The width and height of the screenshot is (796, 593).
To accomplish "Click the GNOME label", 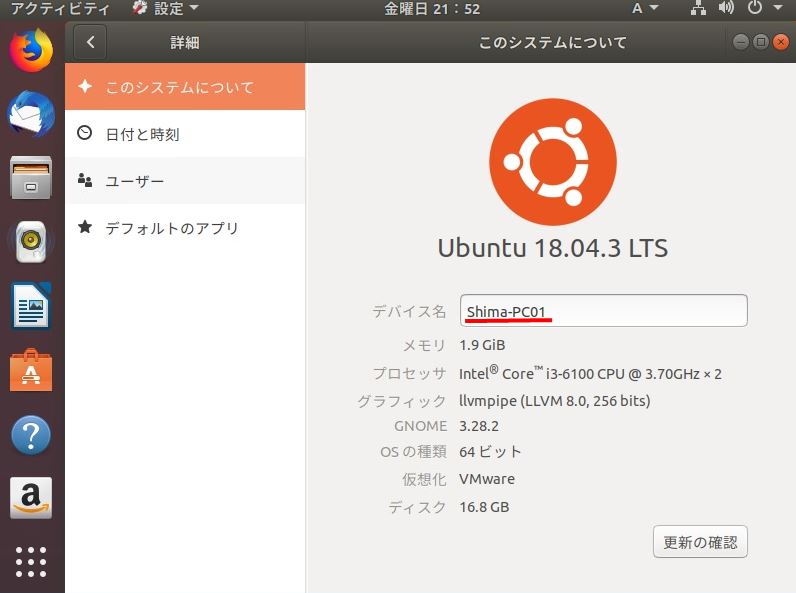I will point(420,426).
